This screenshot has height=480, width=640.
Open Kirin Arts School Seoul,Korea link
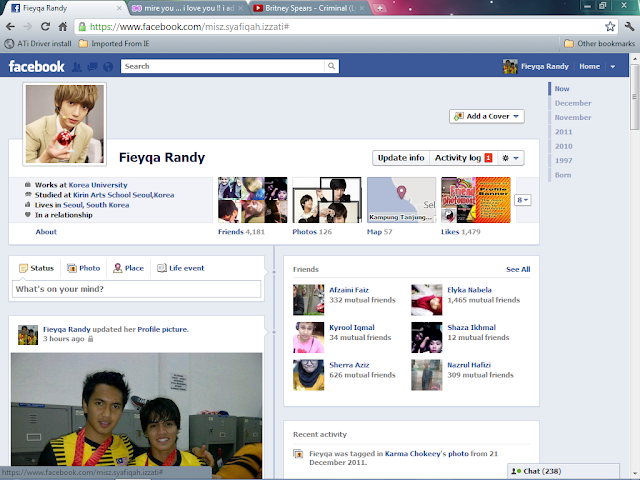(124, 195)
